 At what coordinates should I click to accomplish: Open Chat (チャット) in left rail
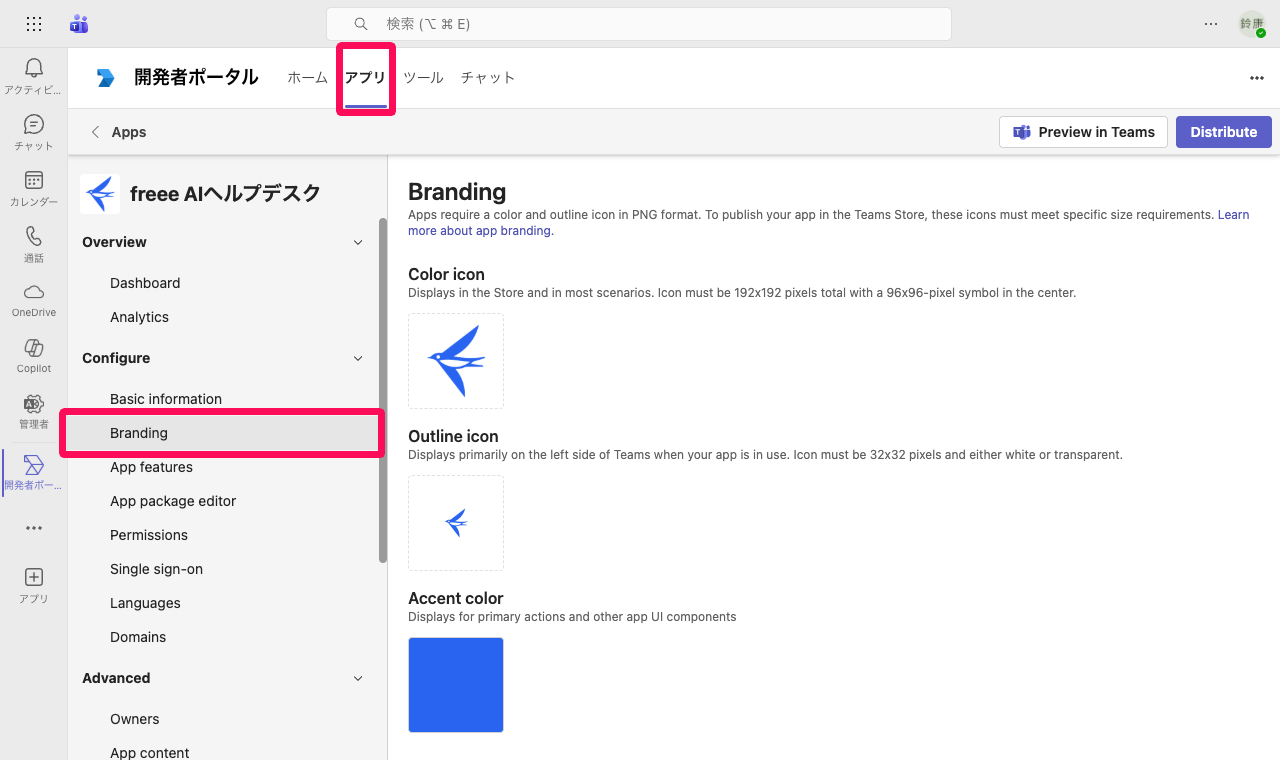(x=33, y=131)
